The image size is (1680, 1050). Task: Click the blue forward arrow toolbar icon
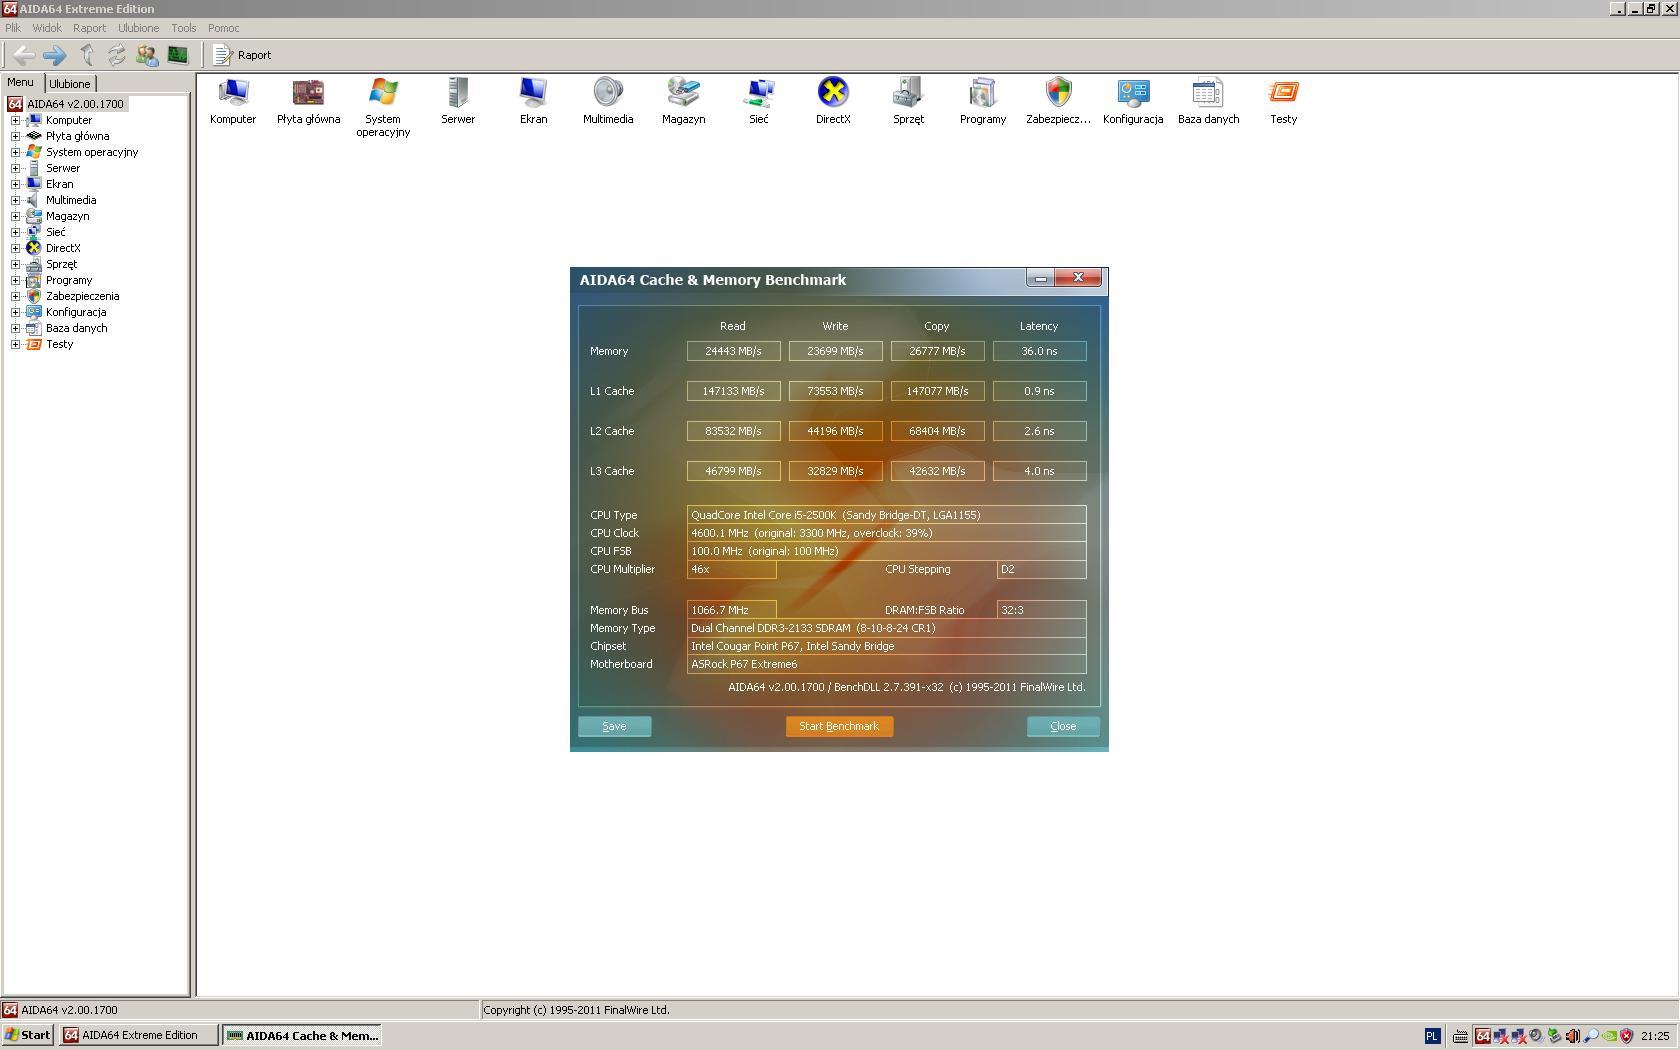(55, 55)
